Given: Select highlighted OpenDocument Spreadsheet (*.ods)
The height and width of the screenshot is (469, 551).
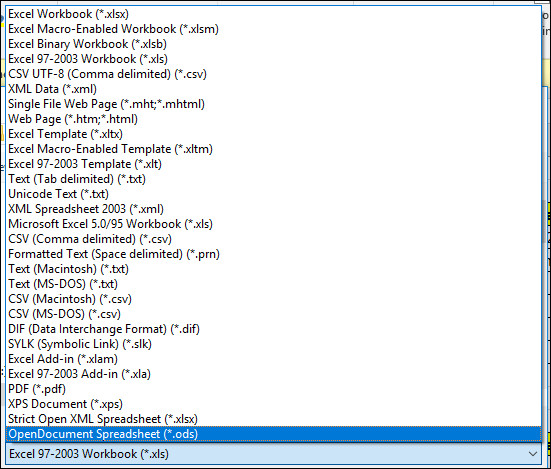Looking at the screenshot, I should click(273, 434).
